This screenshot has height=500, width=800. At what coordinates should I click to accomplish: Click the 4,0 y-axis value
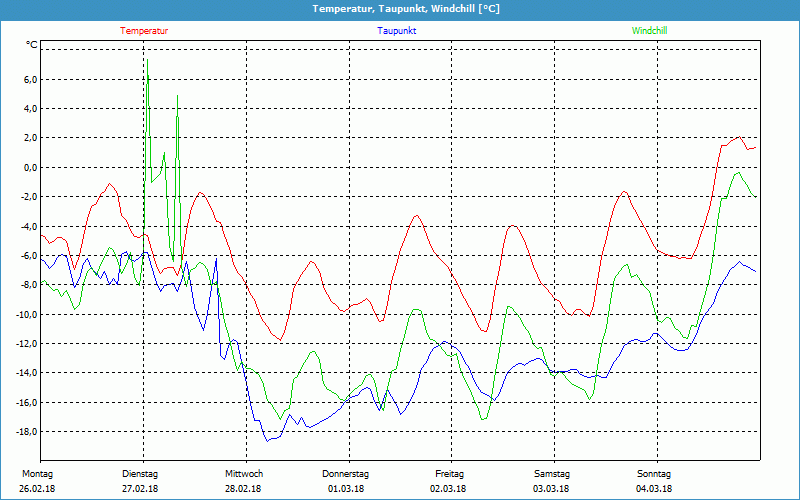point(30,109)
